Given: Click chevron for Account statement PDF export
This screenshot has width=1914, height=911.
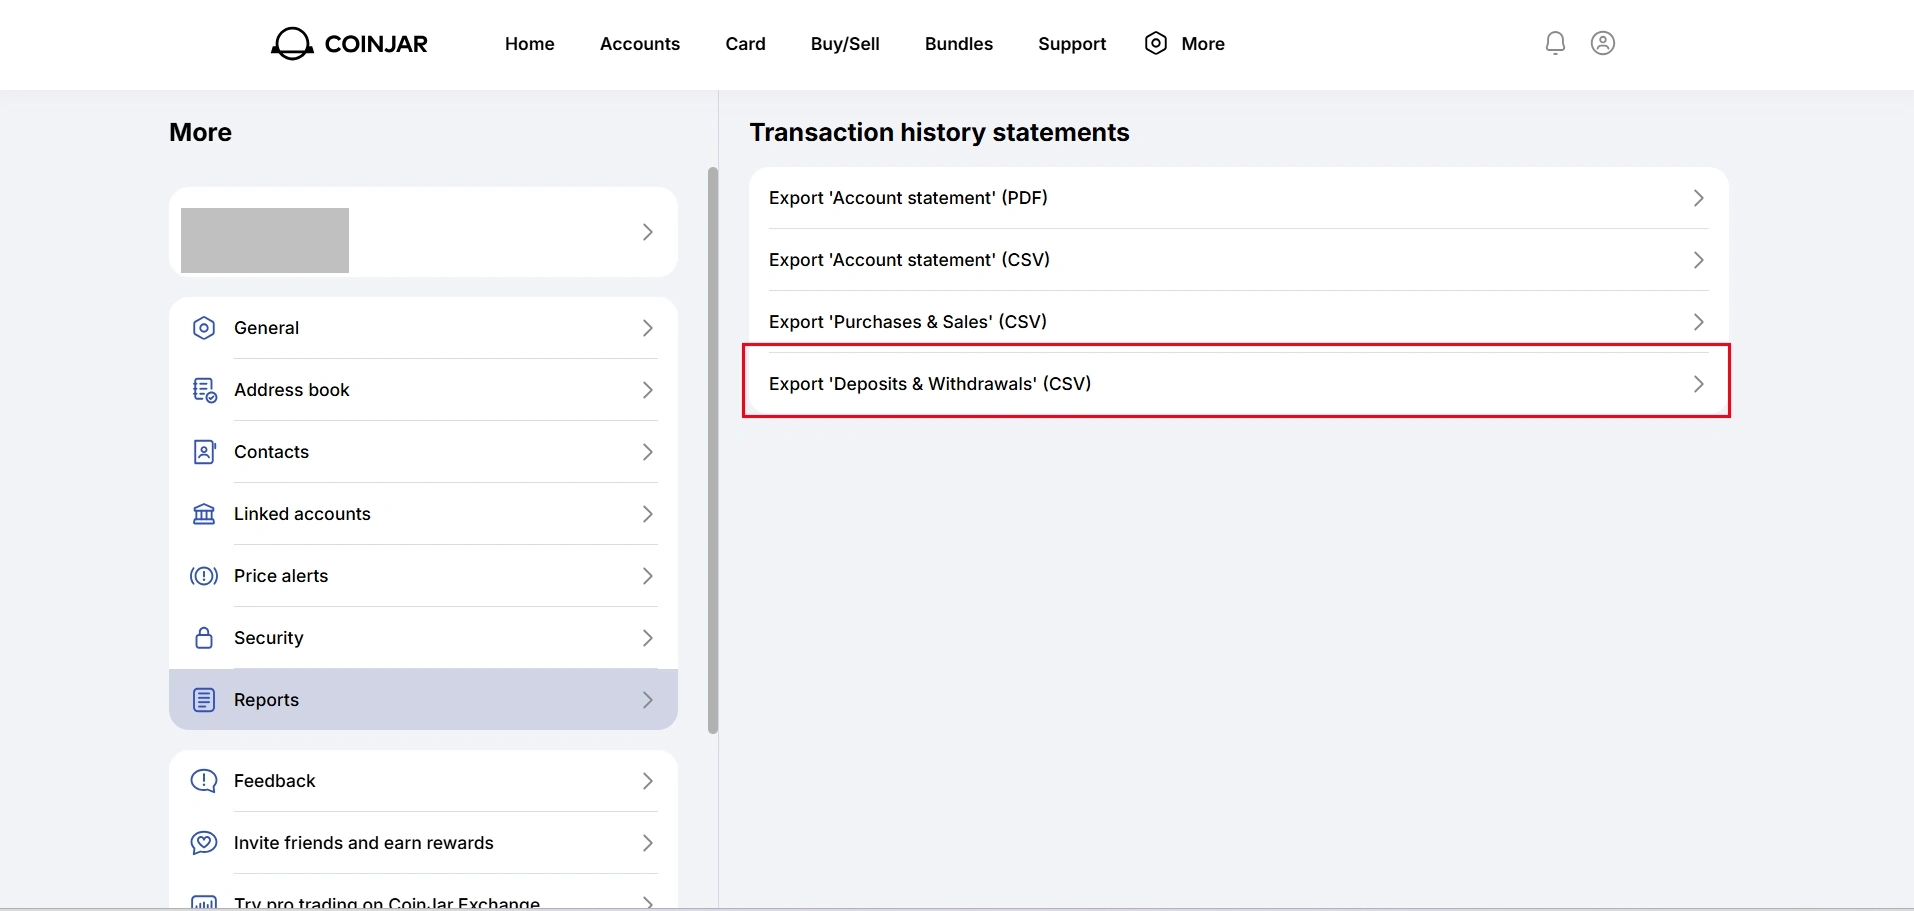Looking at the screenshot, I should click(1699, 198).
